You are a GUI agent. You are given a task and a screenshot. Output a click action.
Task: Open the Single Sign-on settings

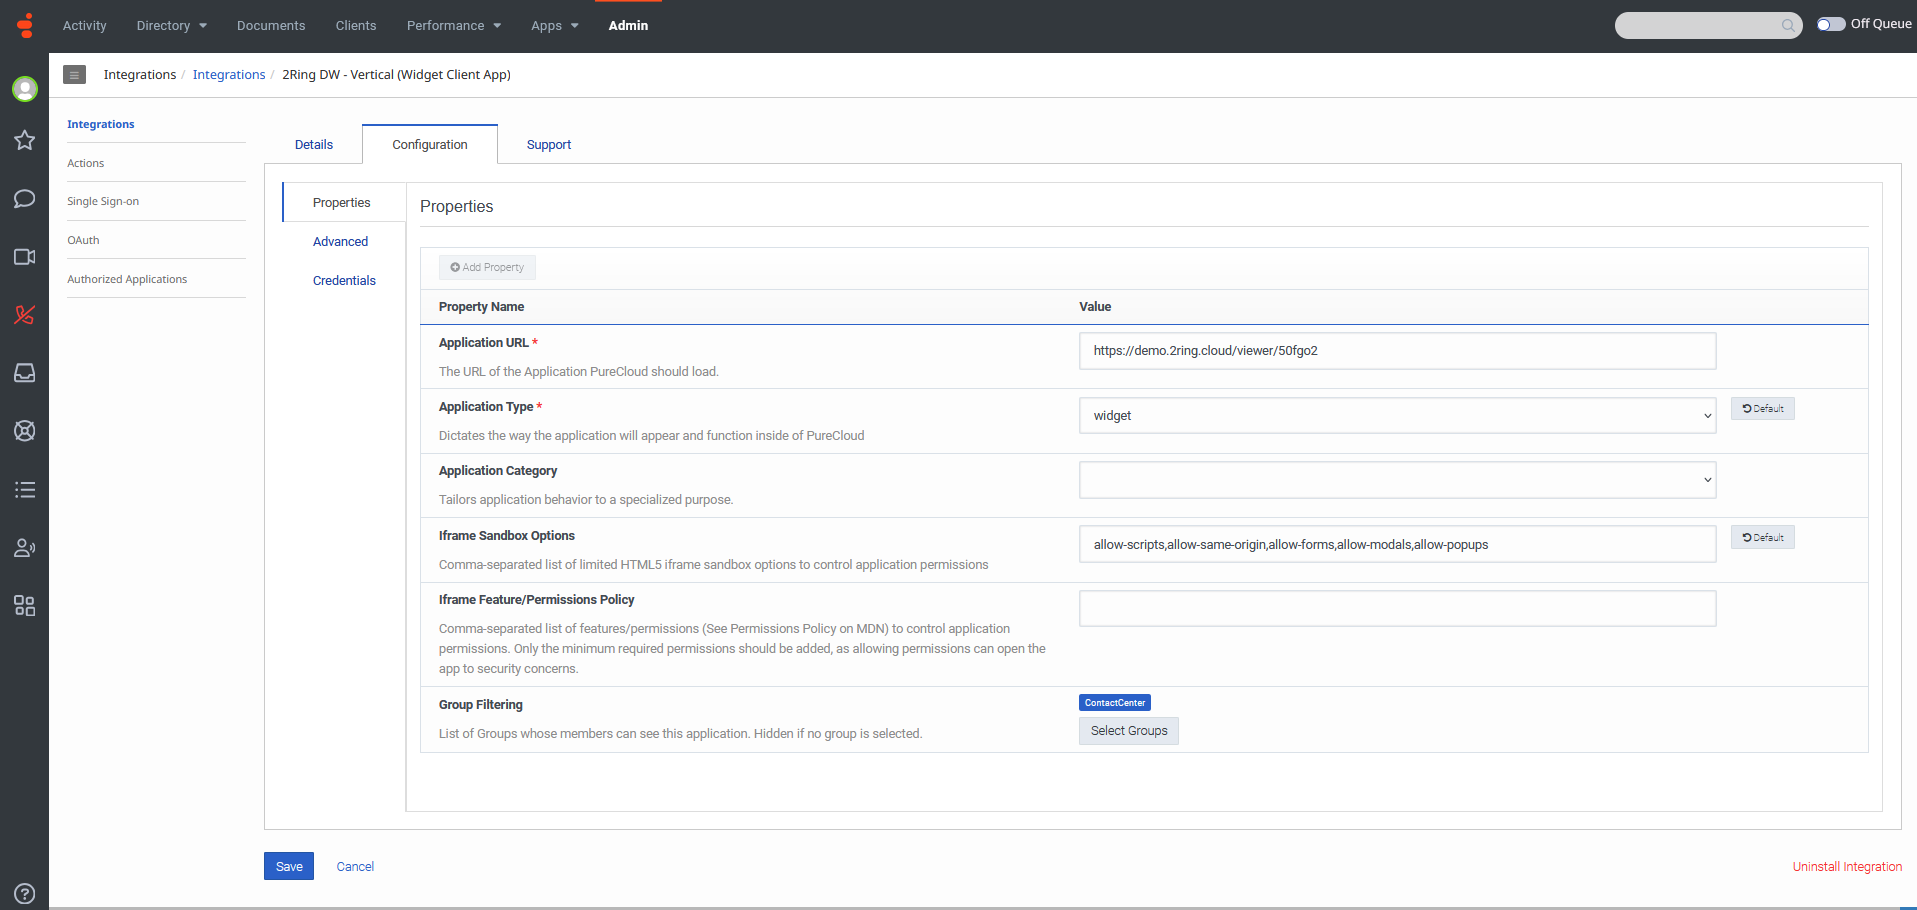point(103,200)
